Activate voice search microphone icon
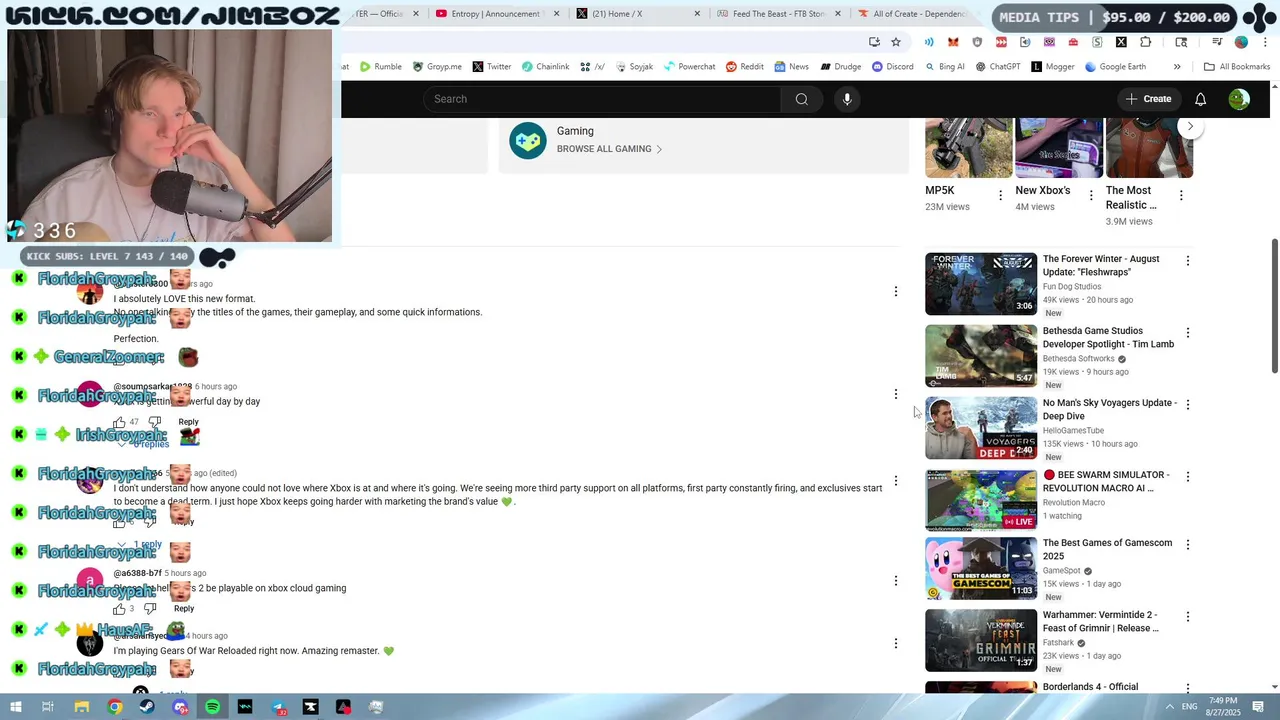This screenshot has width=1280, height=720. click(847, 99)
